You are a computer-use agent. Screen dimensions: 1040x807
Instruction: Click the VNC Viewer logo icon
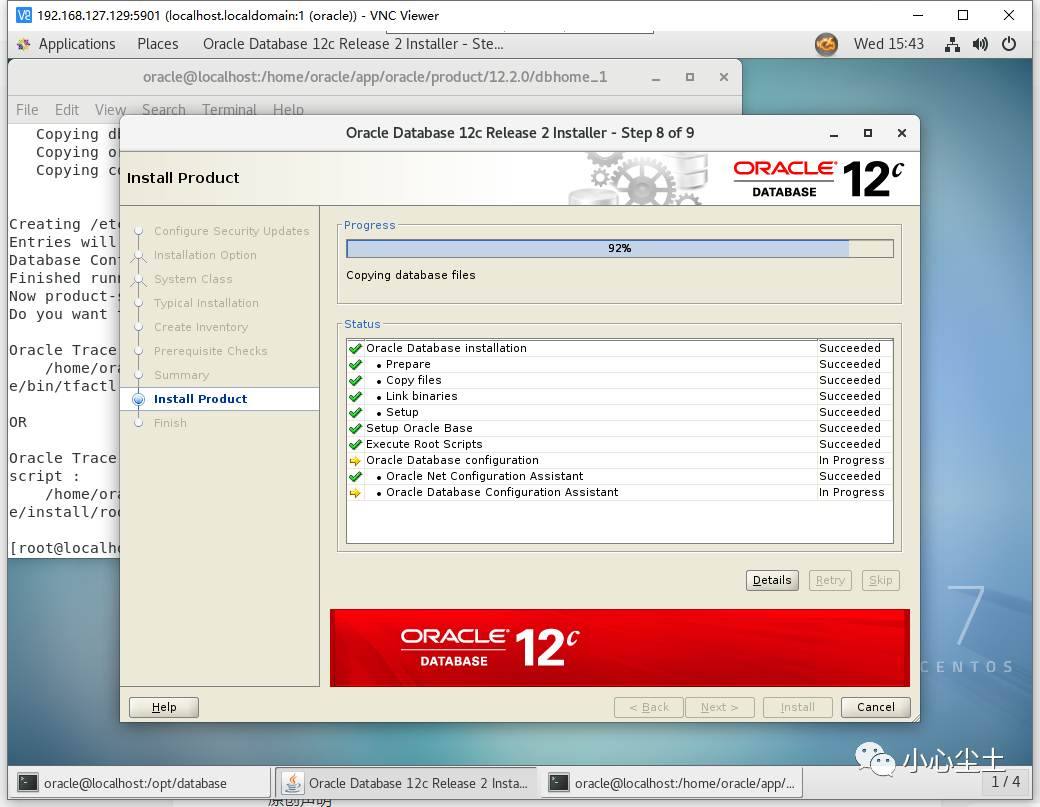tap(23, 15)
